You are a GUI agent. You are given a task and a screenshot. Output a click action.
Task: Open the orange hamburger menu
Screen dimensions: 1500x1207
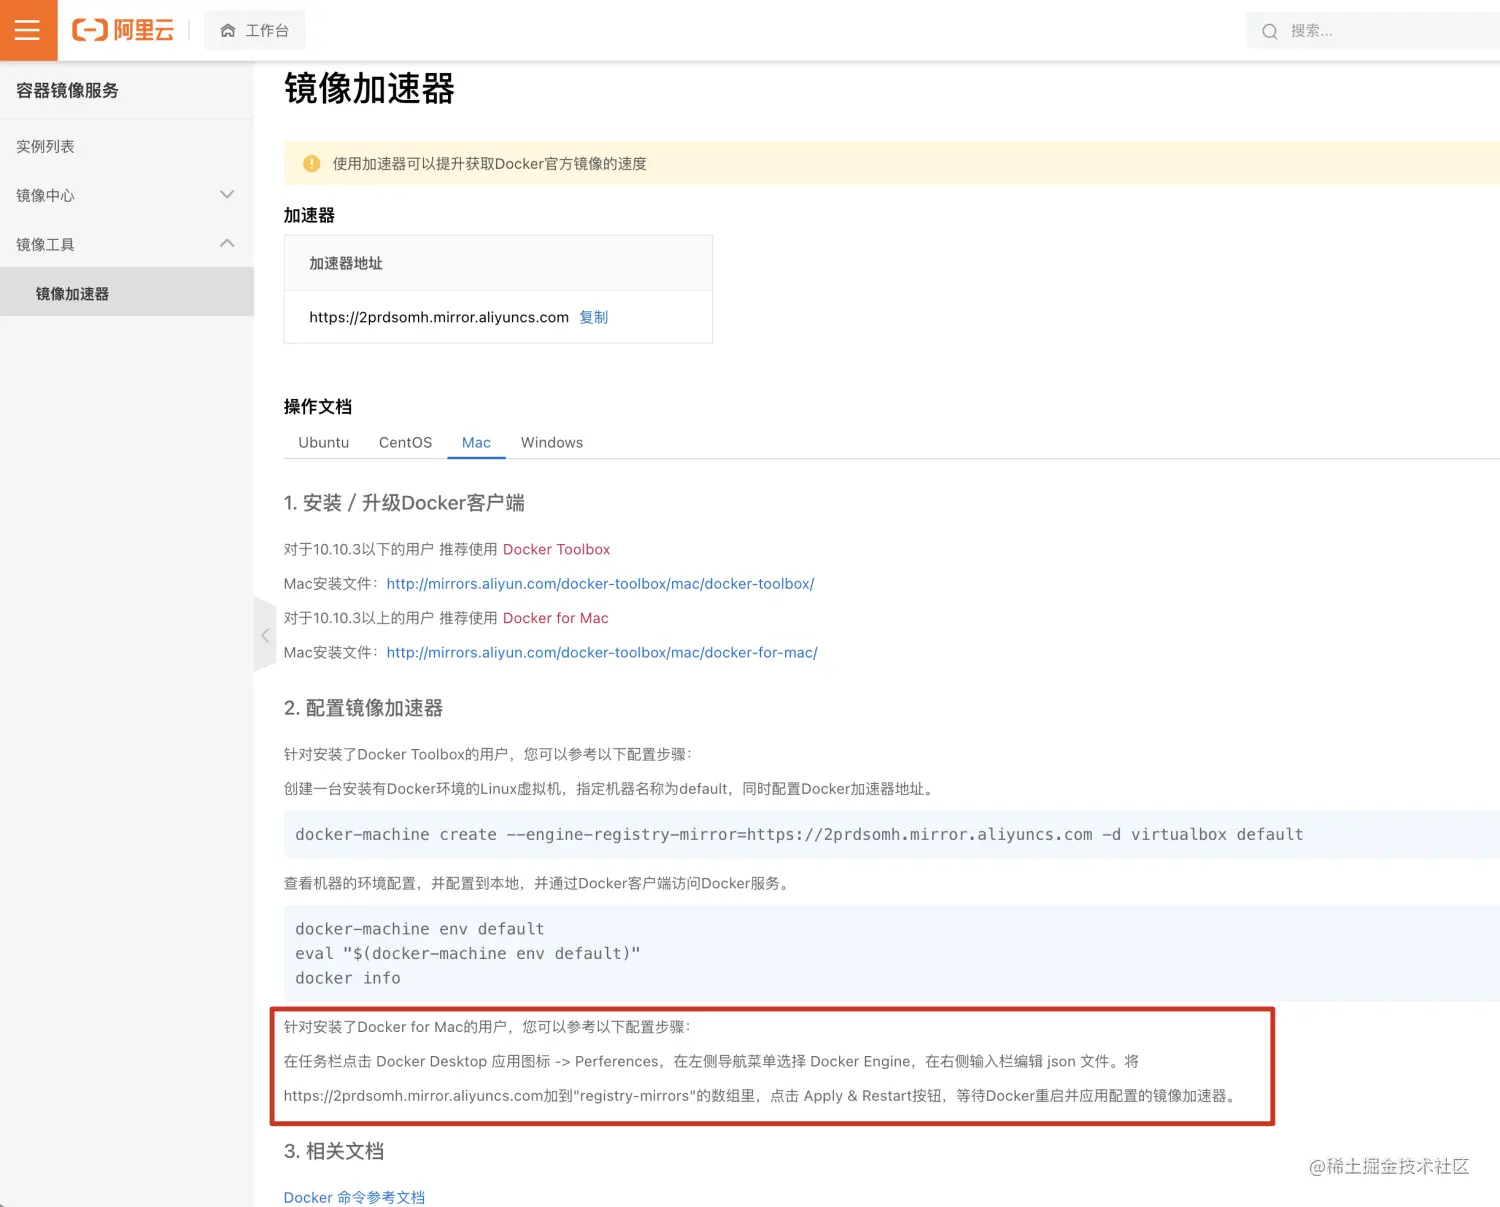point(28,30)
